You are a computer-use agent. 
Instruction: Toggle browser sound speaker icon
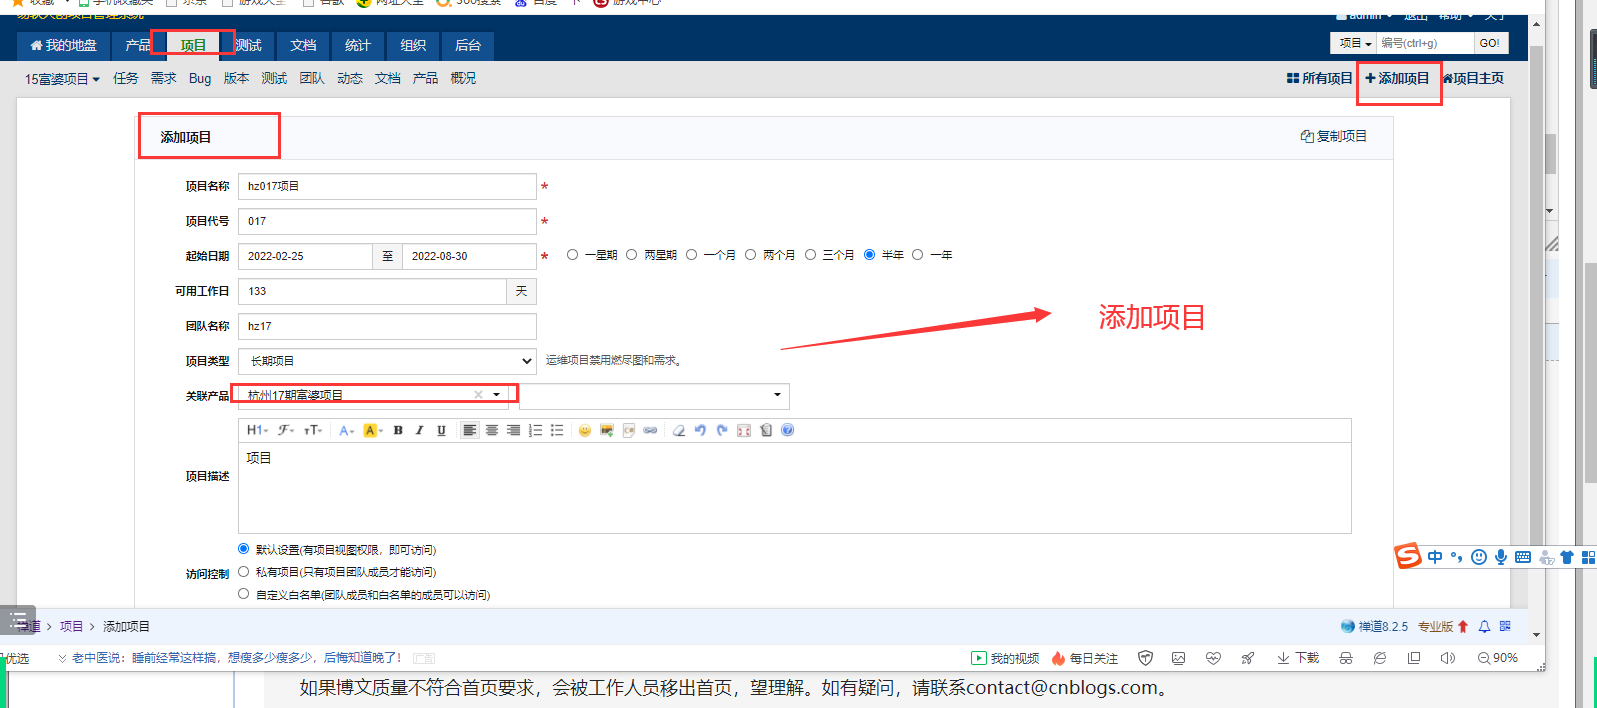pyautogui.click(x=1447, y=658)
